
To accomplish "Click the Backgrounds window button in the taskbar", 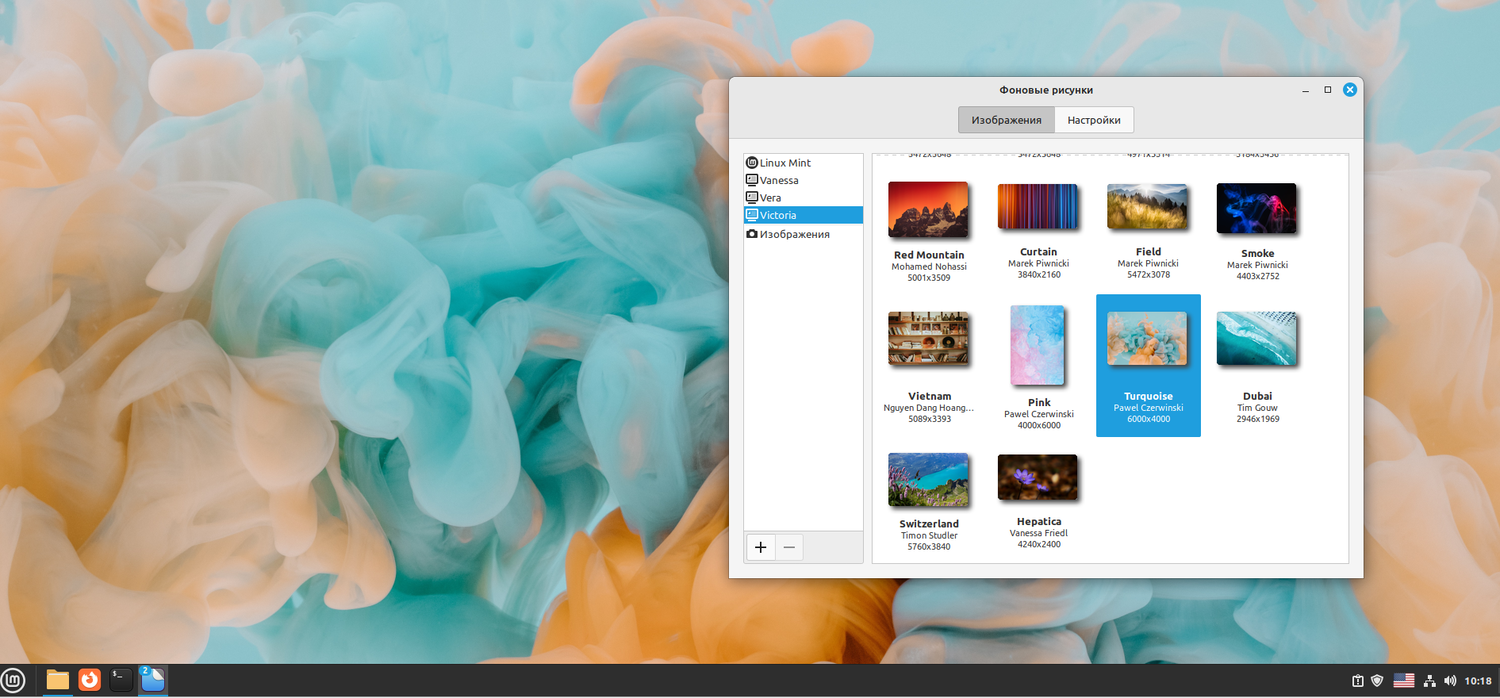I will (152, 680).
